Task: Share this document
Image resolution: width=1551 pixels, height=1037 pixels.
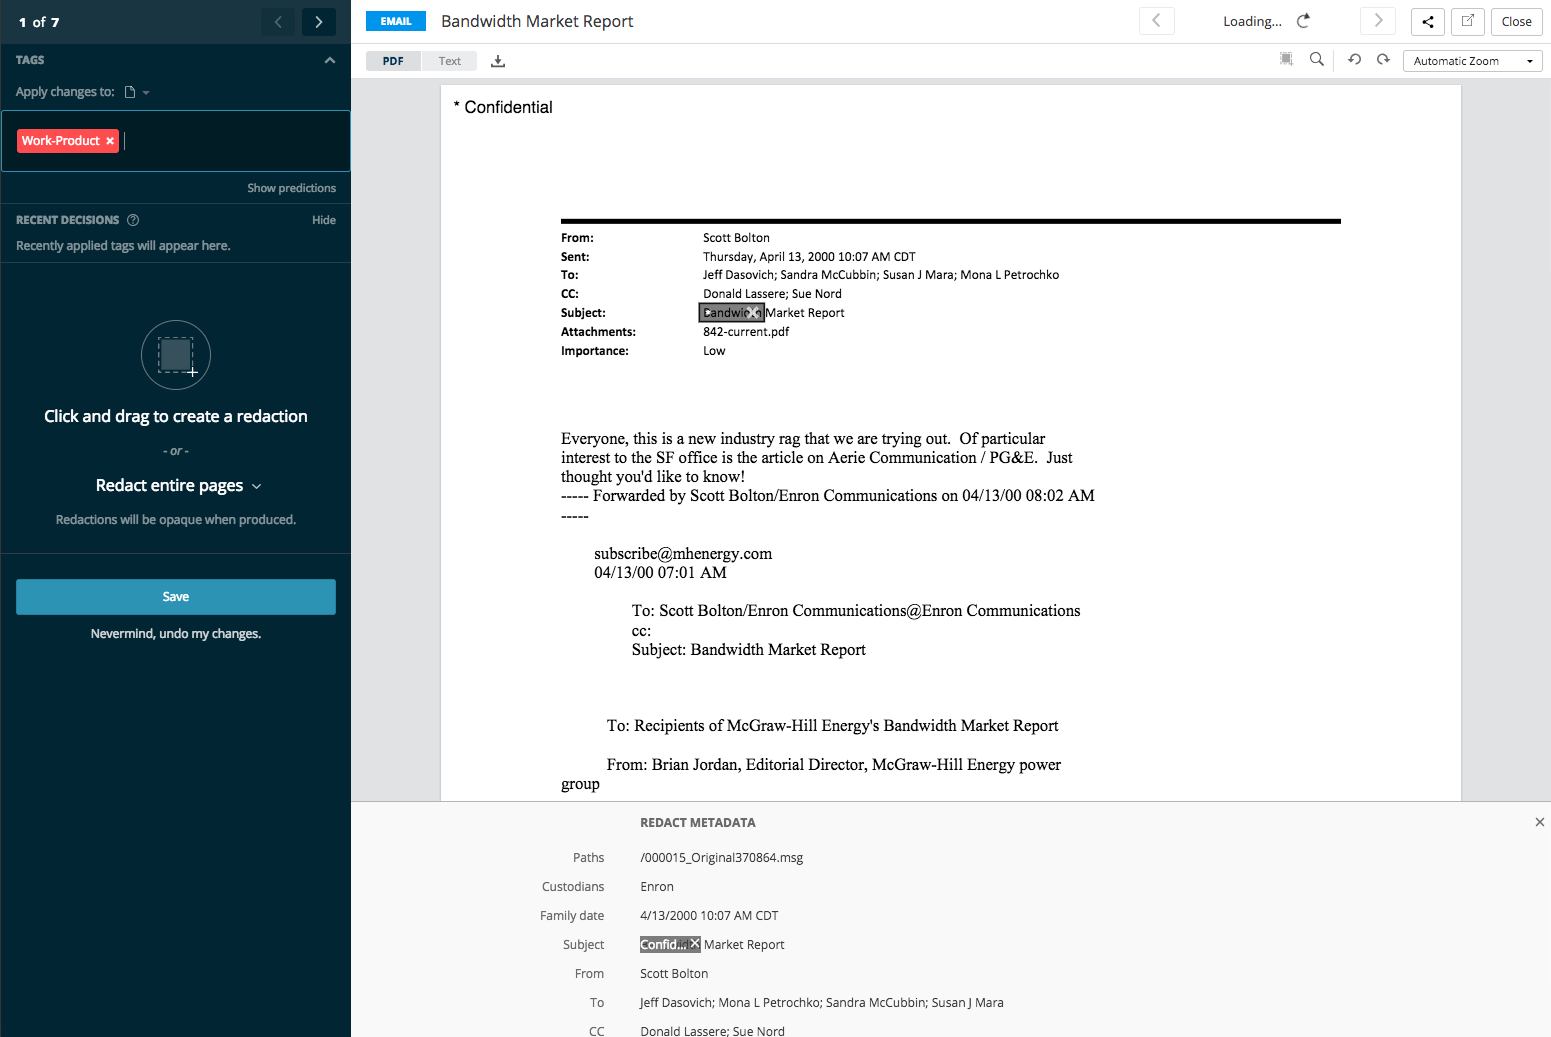Action: [x=1428, y=21]
